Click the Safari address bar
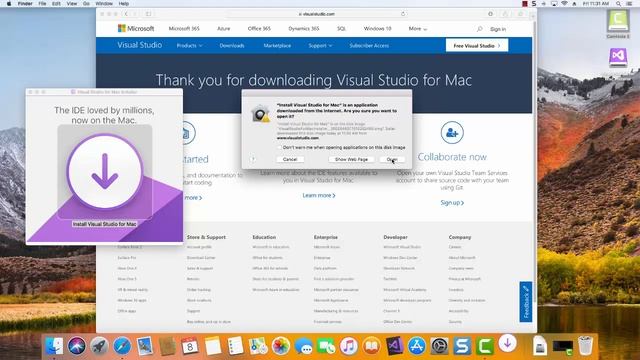This screenshot has height=360, width=640. (x=317, y=14)
